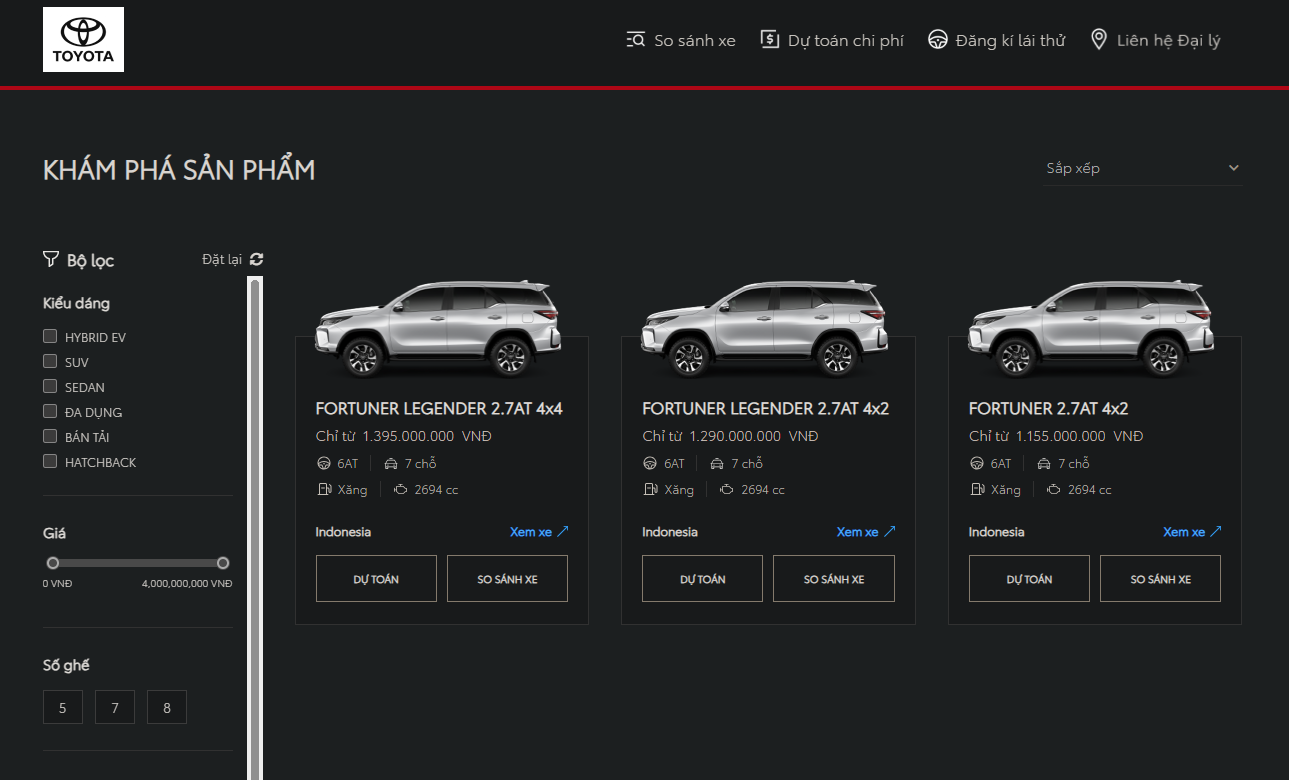Viewport: 1289px width, 780px height.
Task: Click the cost estimate icon beside Dự toán chi phí
Action: click(769, 39)
